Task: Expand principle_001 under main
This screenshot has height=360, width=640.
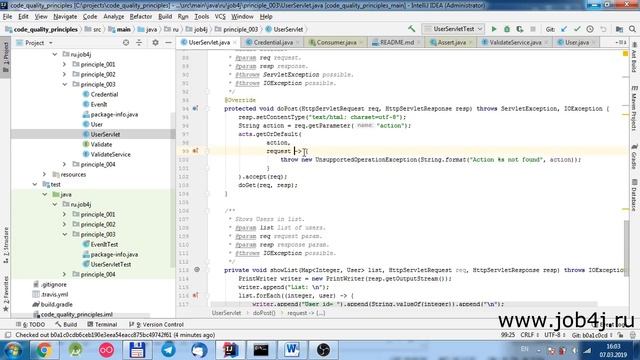Action: [64, 64]
